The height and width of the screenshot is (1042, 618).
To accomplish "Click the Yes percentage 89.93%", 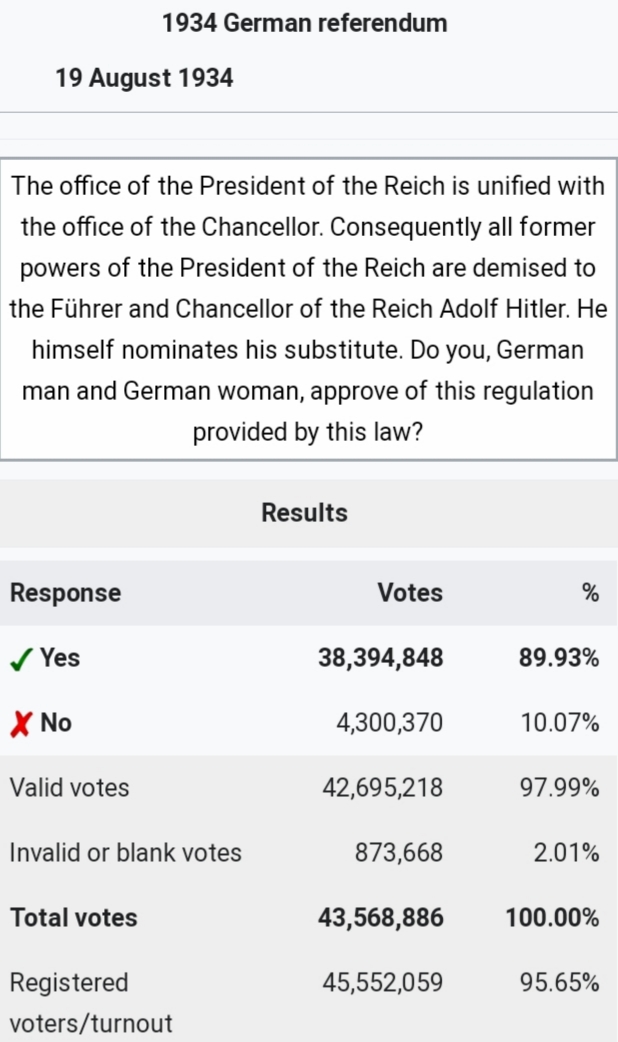I will [559, 658].
